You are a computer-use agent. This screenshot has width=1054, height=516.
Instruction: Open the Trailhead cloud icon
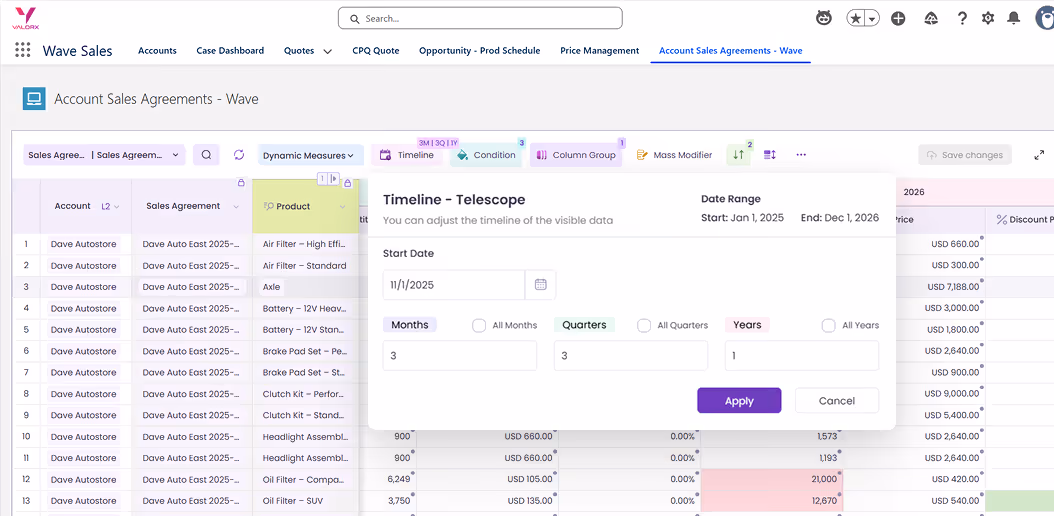(x=932, y=18)
